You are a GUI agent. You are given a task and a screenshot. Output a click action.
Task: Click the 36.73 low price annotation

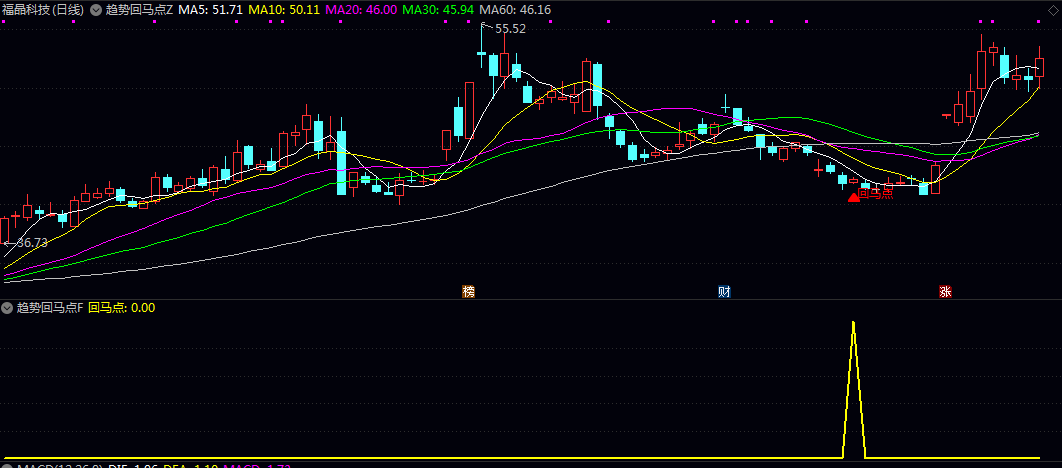pos(30,243)
